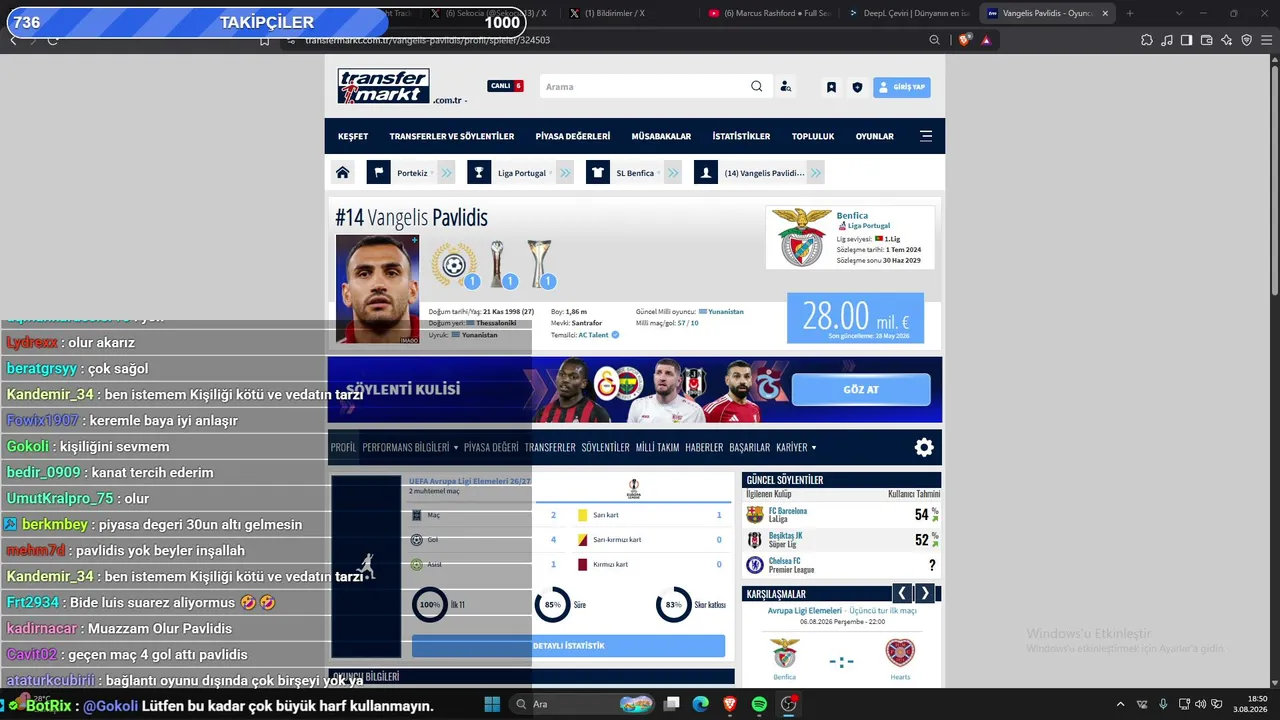1280x720 pixels.
Task: Click the Windows Start button on taskbar
Action: click(492, 704)
